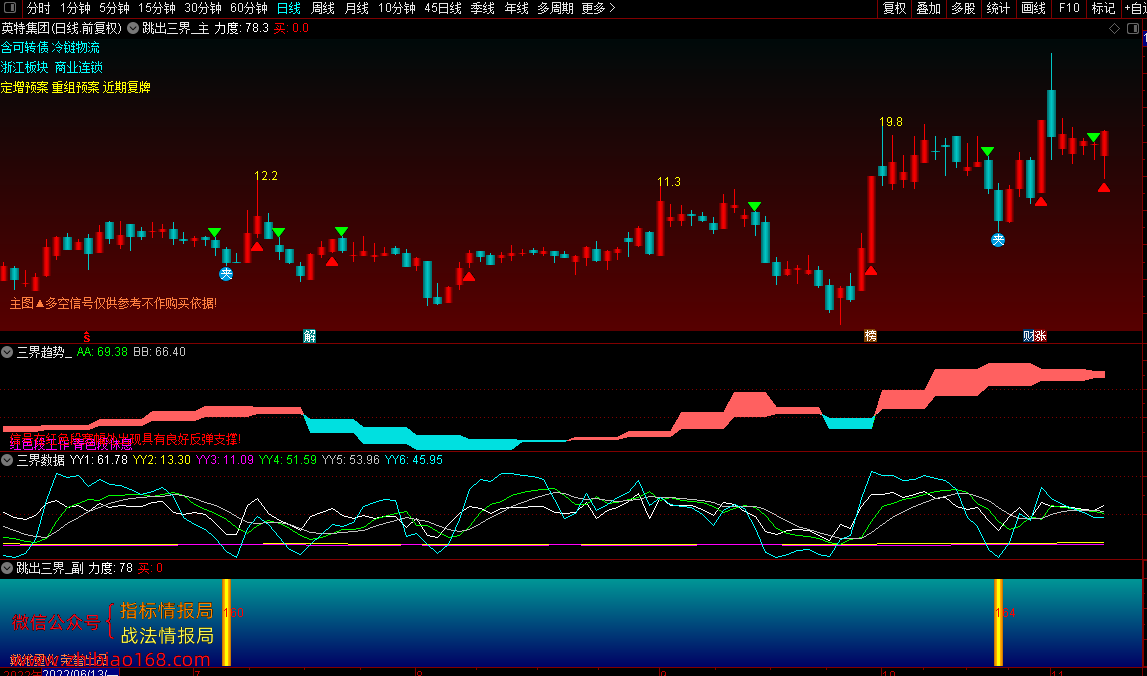Select the 周线 weekly chart tab
Viewport: 1147px width, 676px height.
323,8
